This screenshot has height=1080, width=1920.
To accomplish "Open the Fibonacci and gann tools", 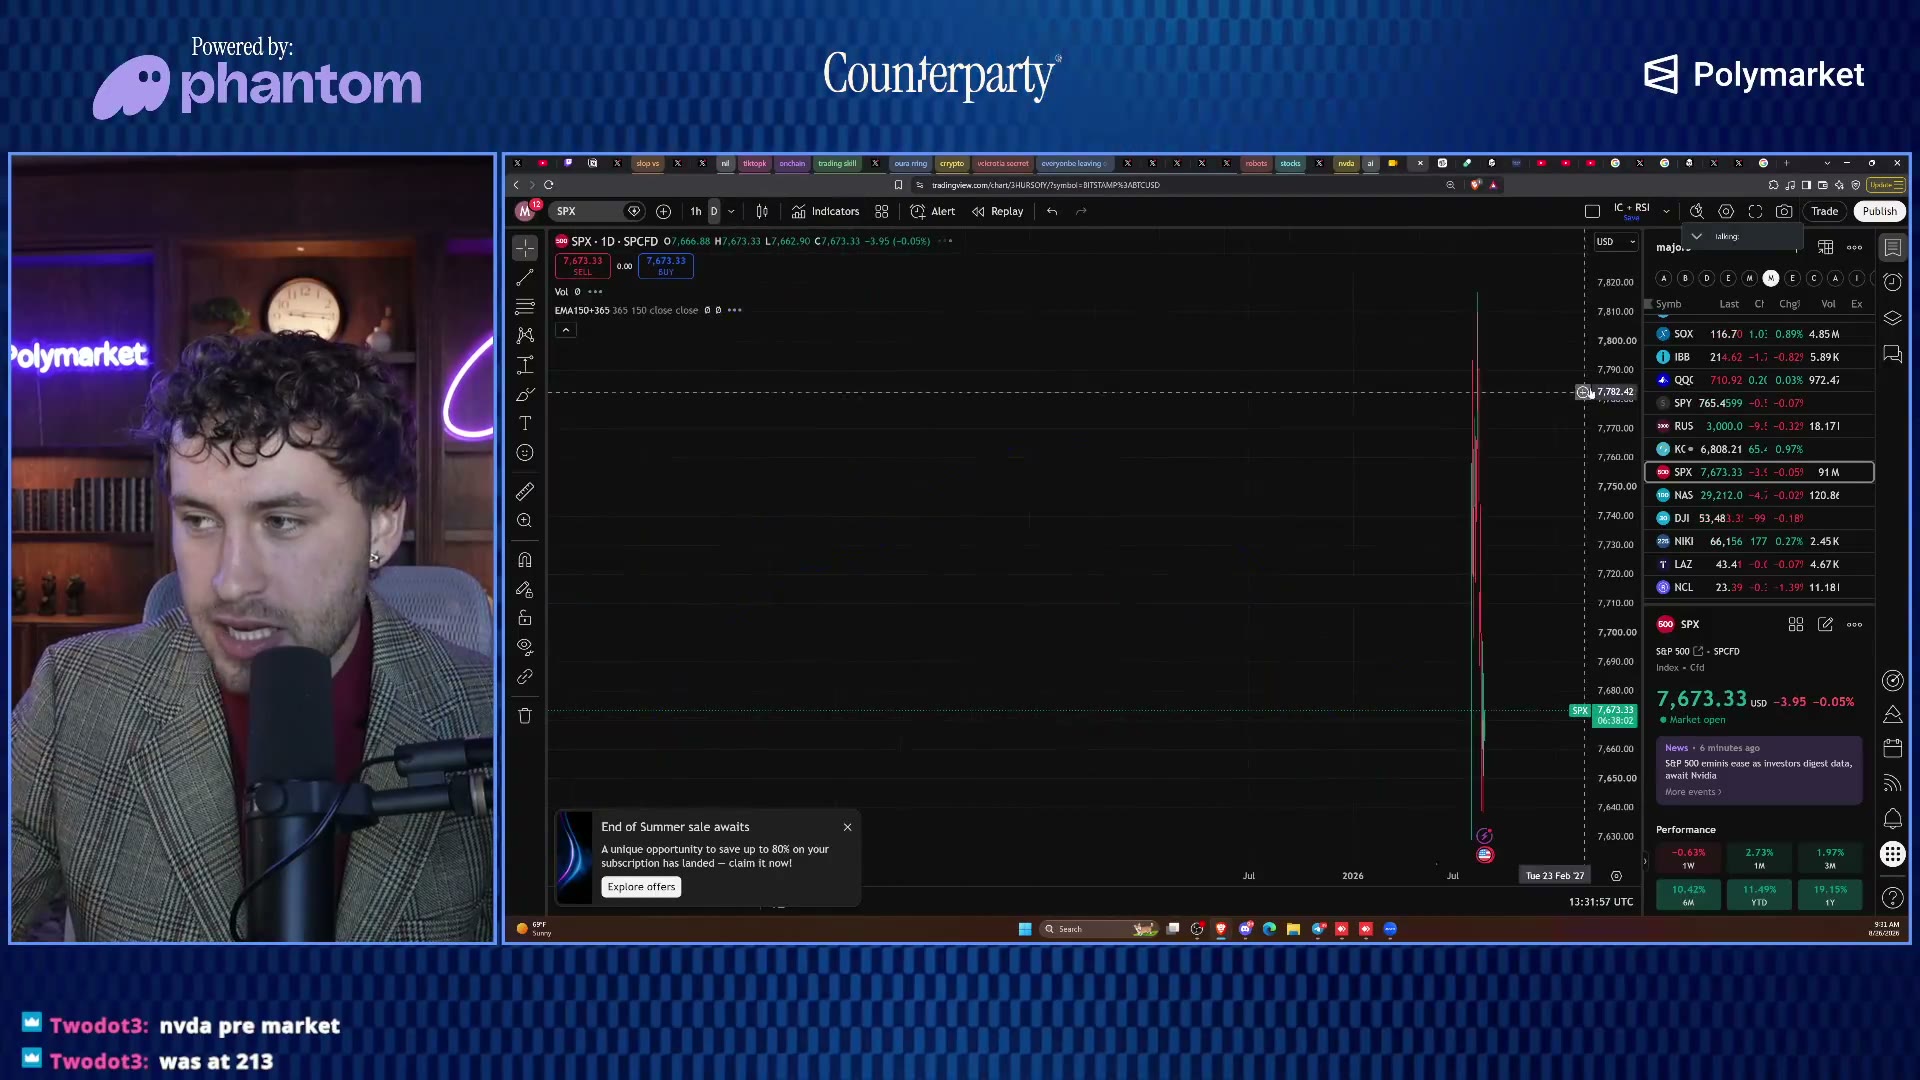I will [x=525, y=306].
